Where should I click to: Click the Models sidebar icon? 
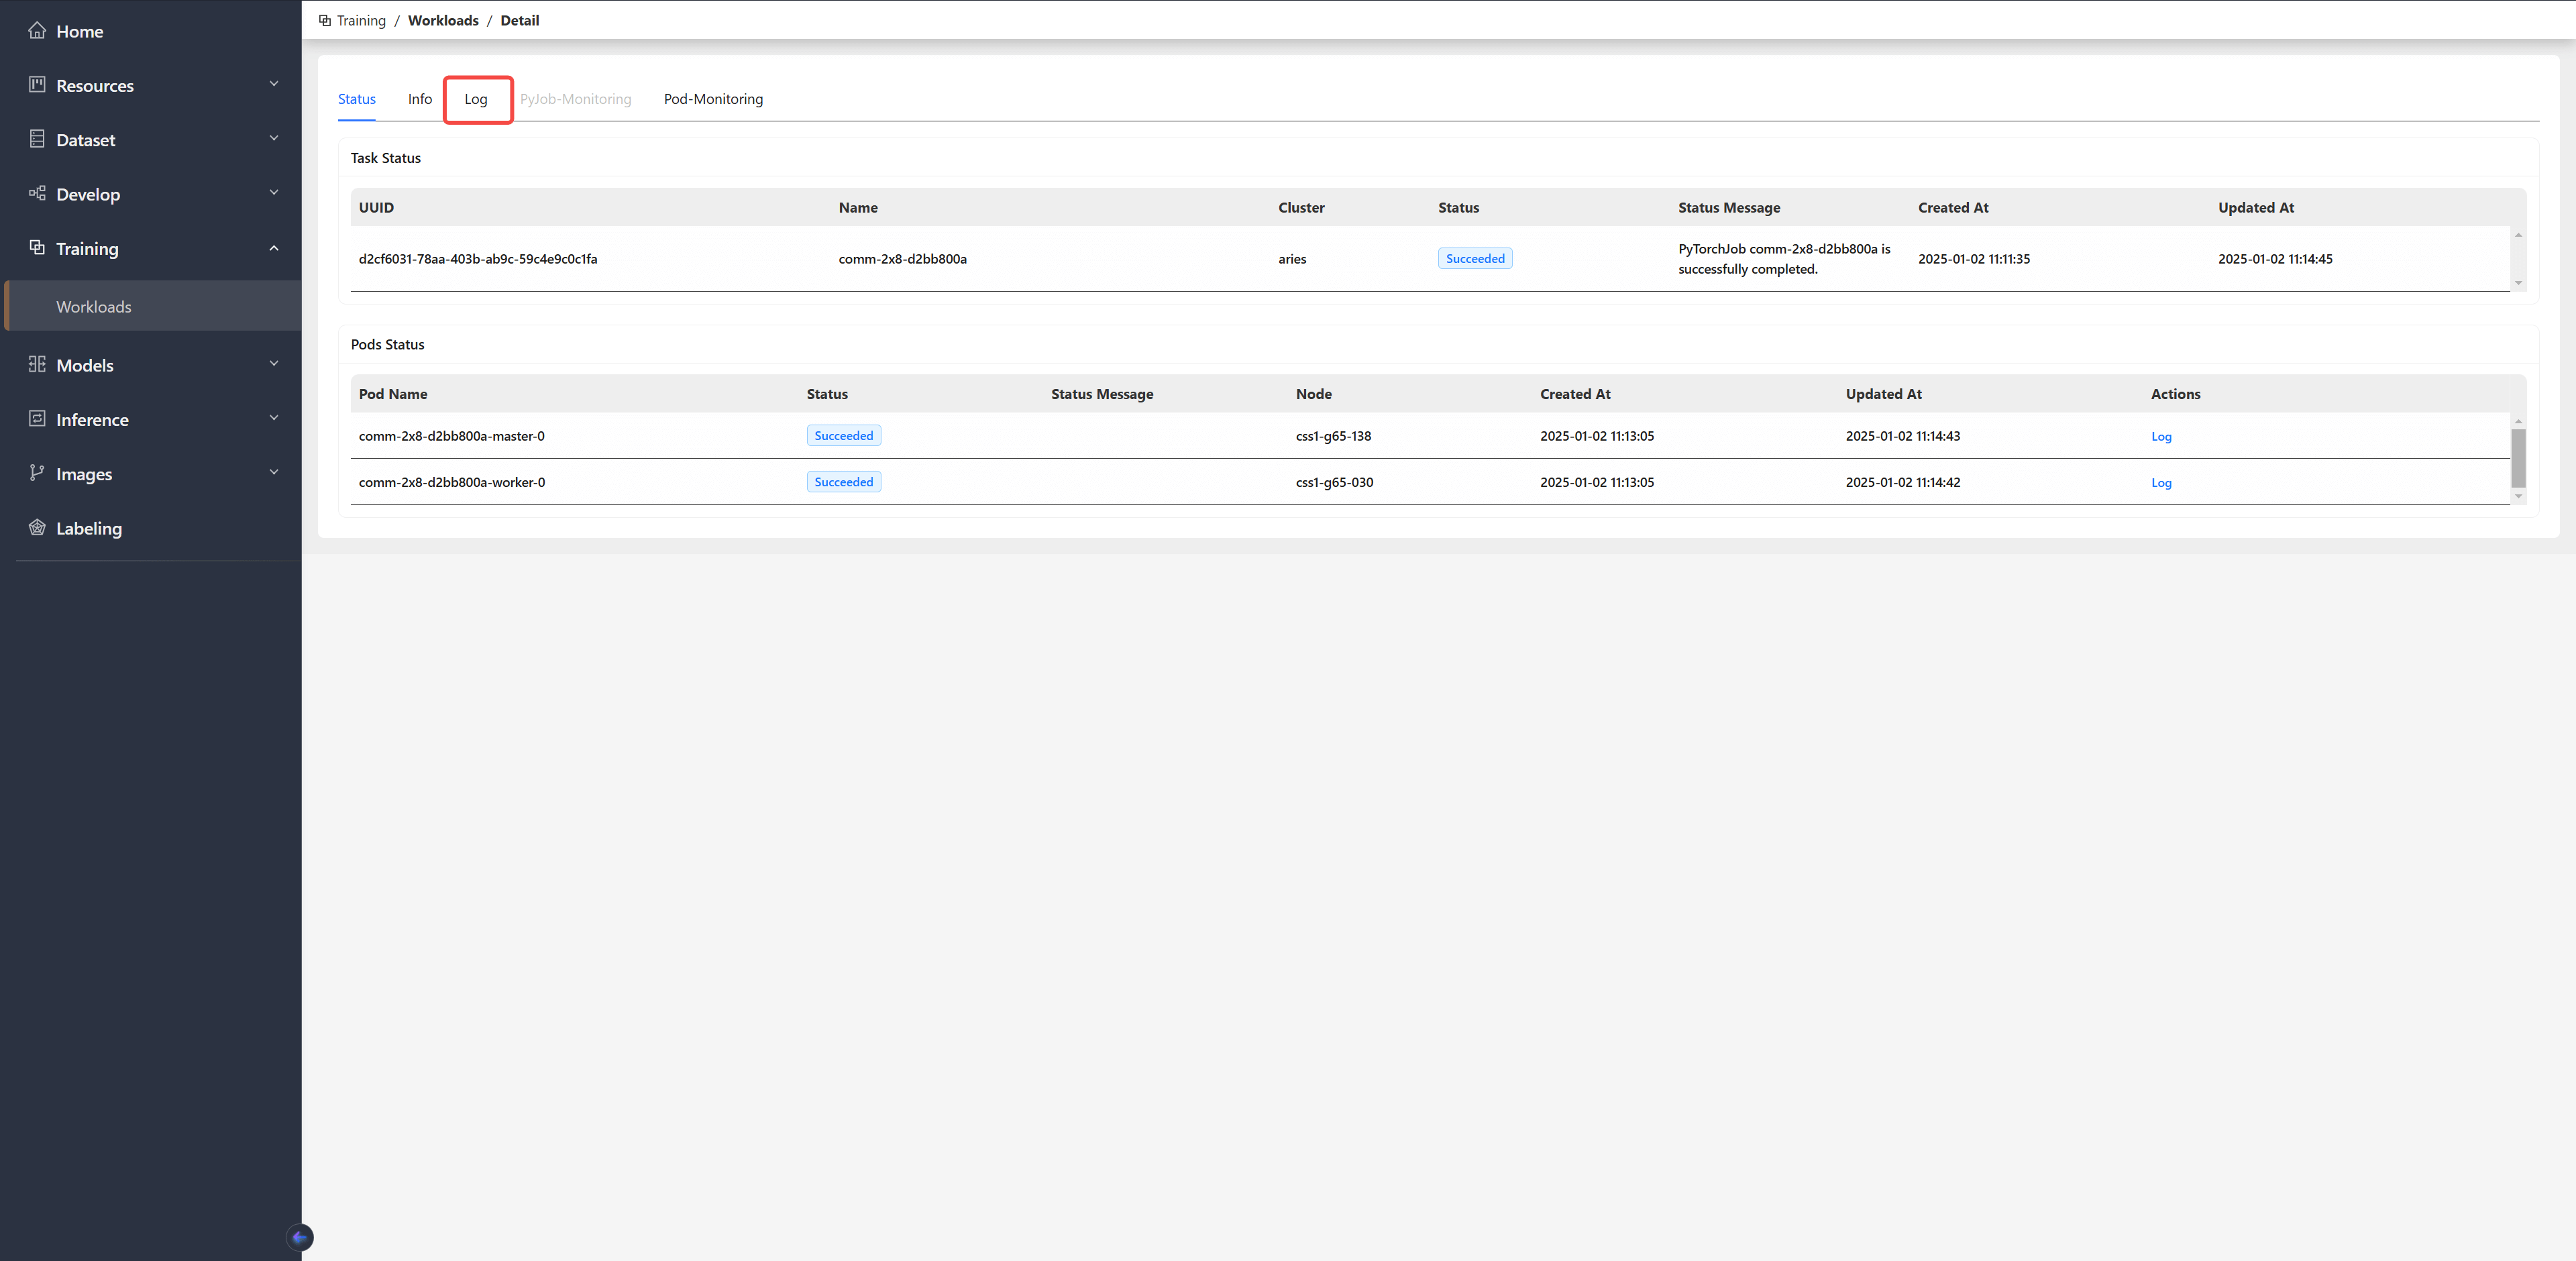[x=37, y=364]
